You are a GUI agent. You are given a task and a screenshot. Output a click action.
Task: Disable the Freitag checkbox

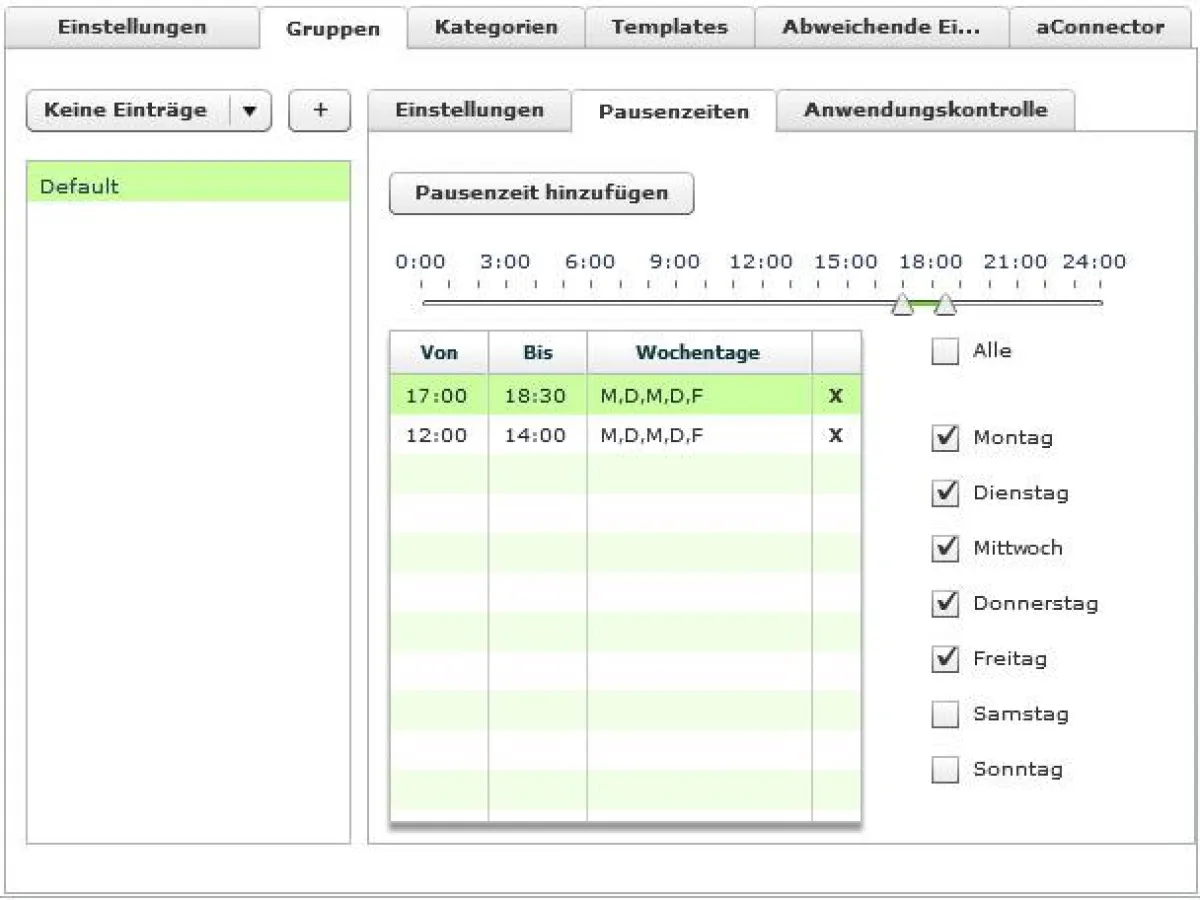[x=944, y=658]
